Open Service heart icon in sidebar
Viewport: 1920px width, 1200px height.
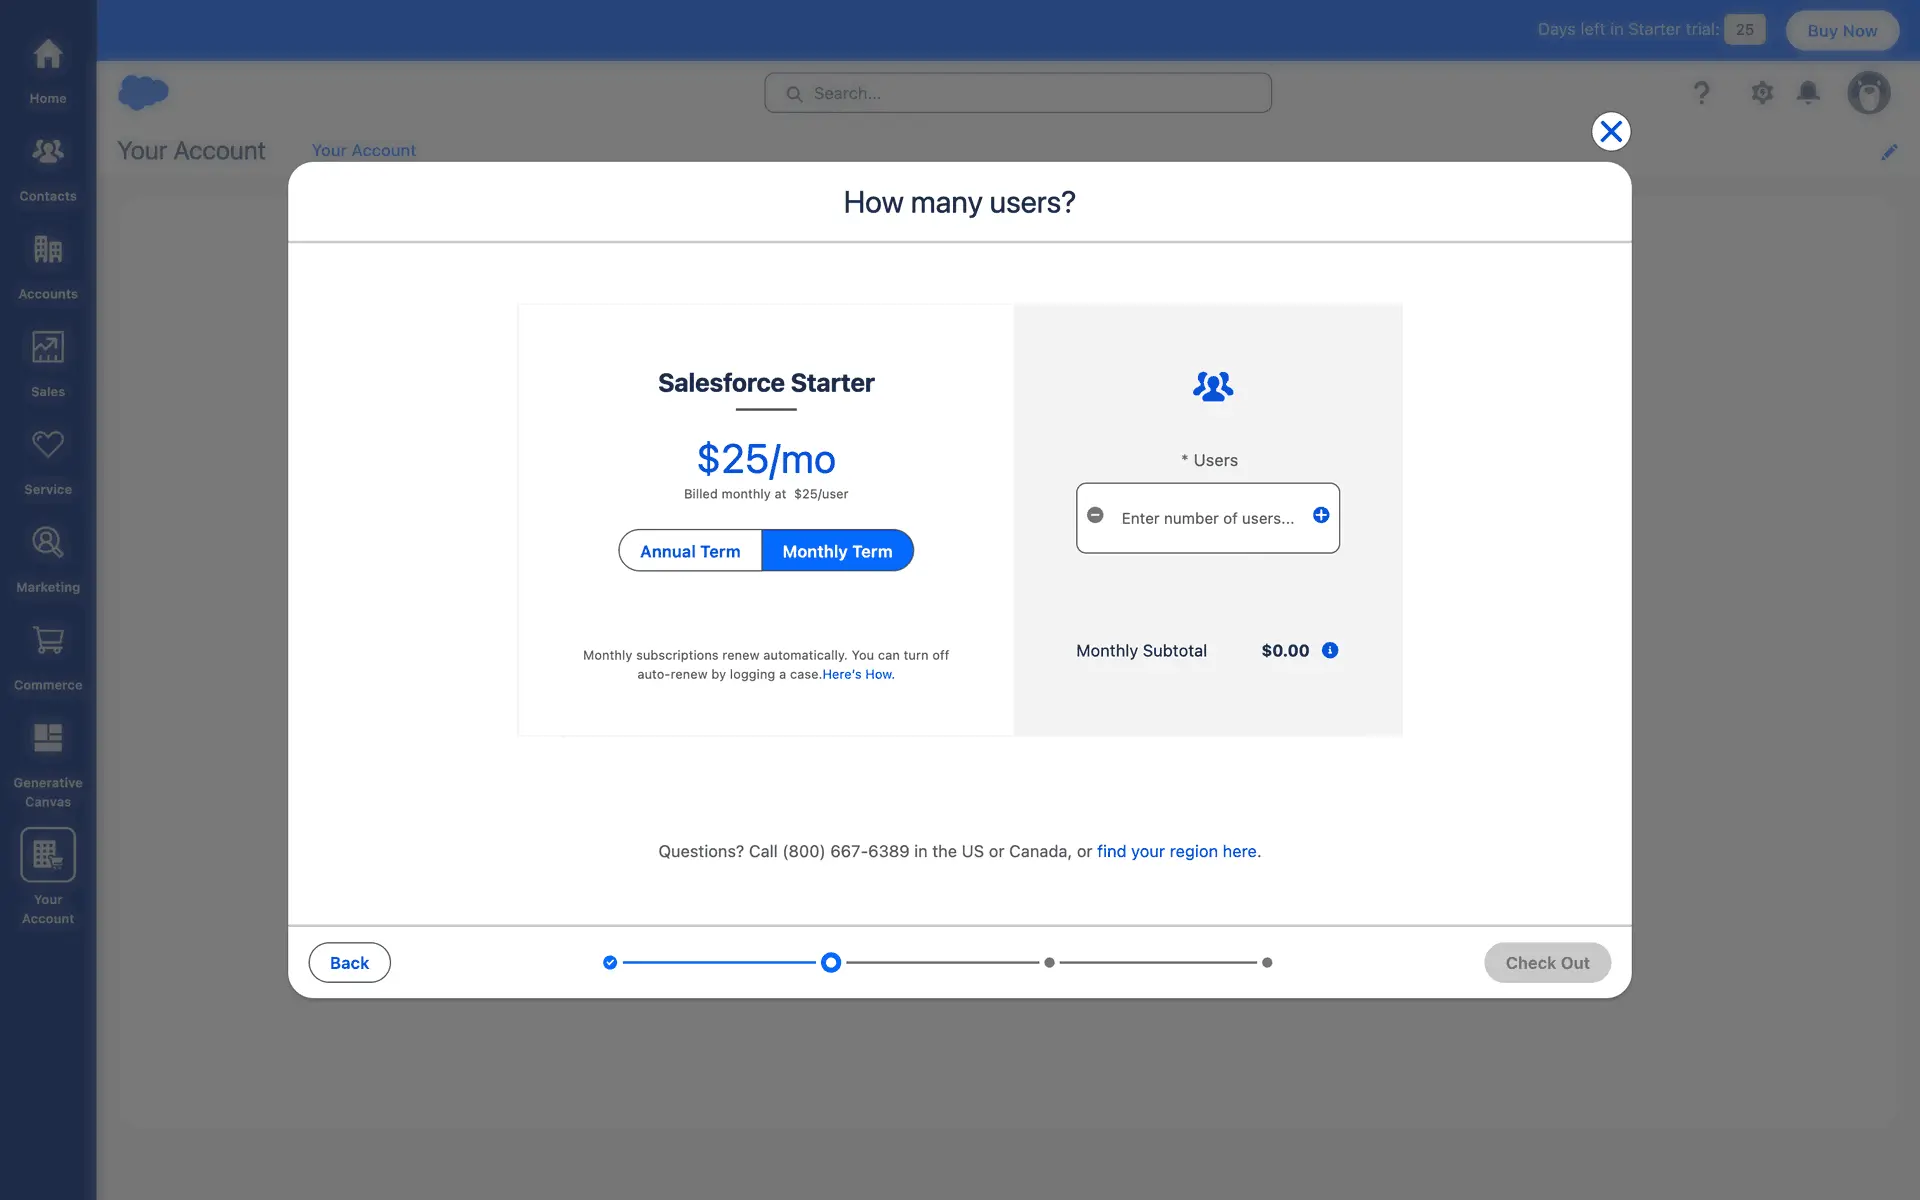pyautogui.click(x=48, y=445)
